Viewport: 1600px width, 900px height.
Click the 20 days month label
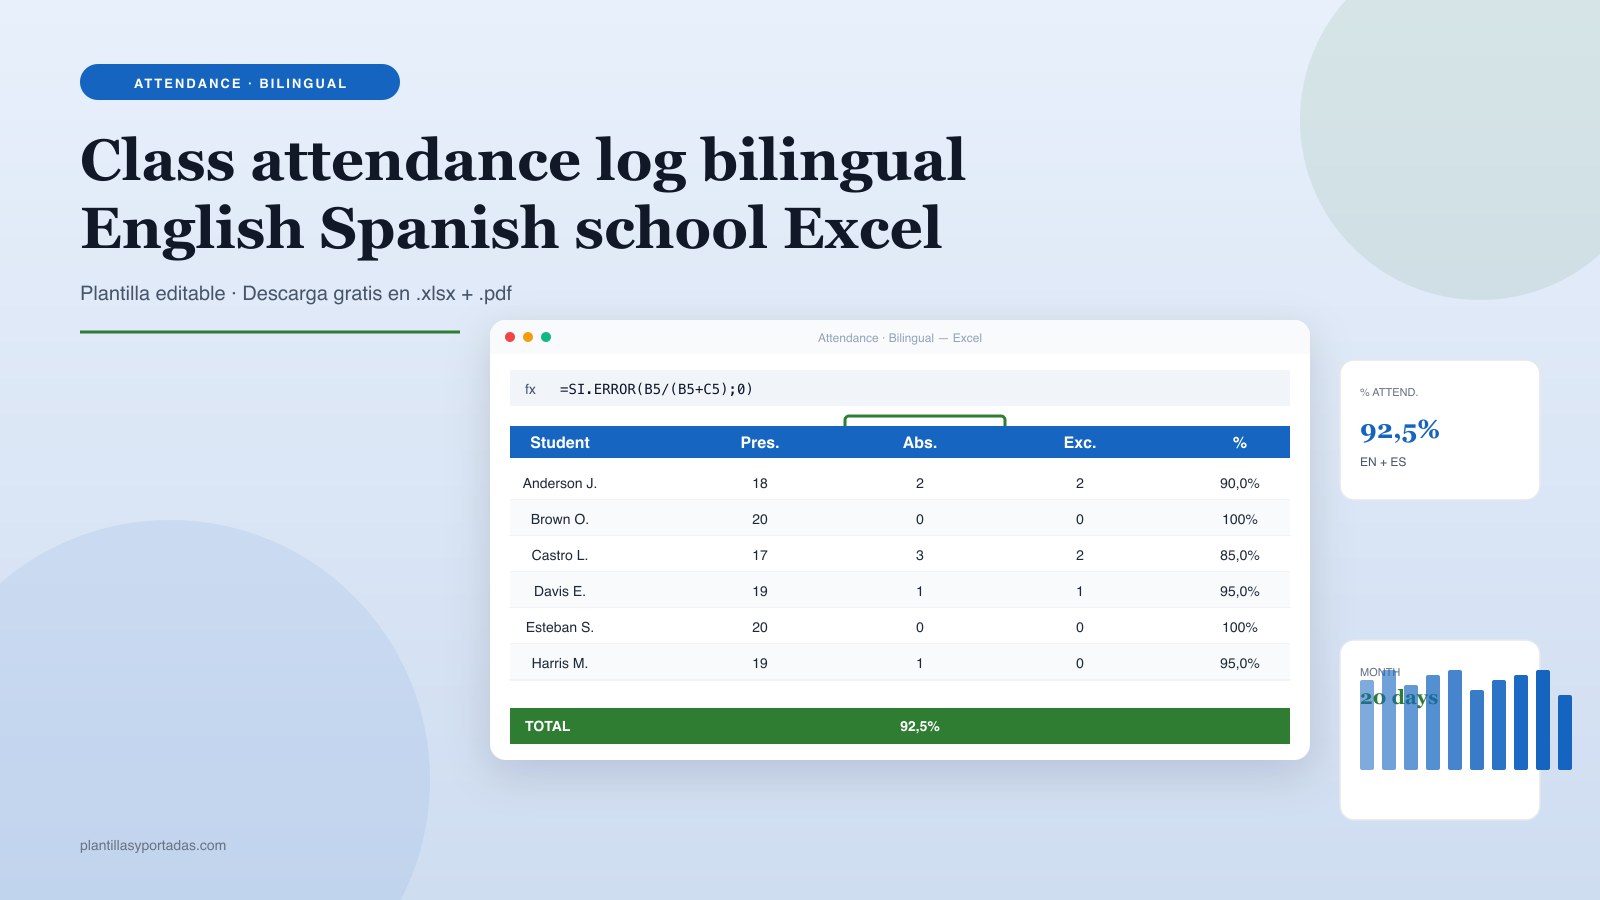(x=1399, y=697)
